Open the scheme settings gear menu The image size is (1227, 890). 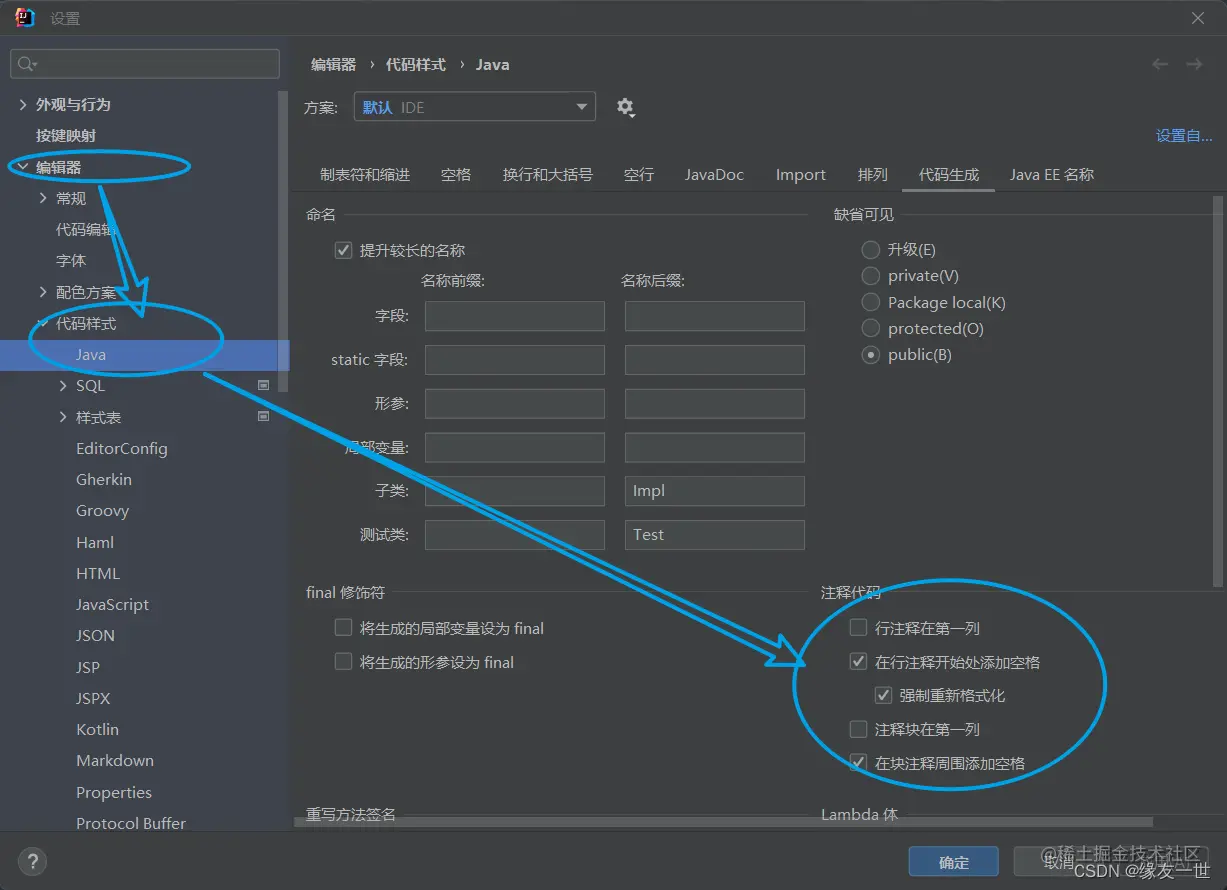click(626, 107)
